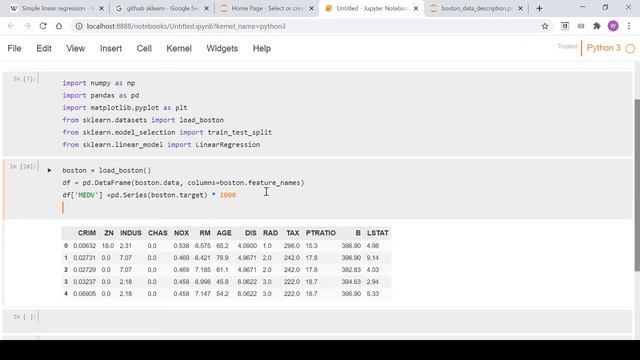The image size is (640, 360).
Task: Switch to the boston_data_description tab
Action: point(477,8)
